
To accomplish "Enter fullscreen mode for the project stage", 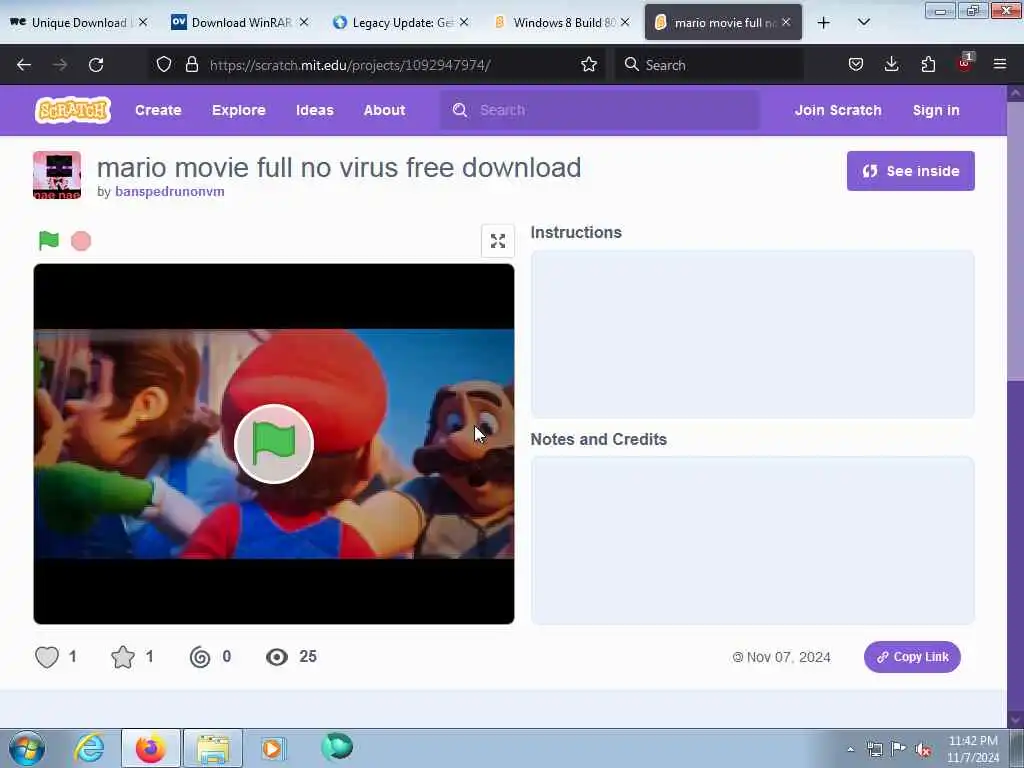I will (498, 241).
